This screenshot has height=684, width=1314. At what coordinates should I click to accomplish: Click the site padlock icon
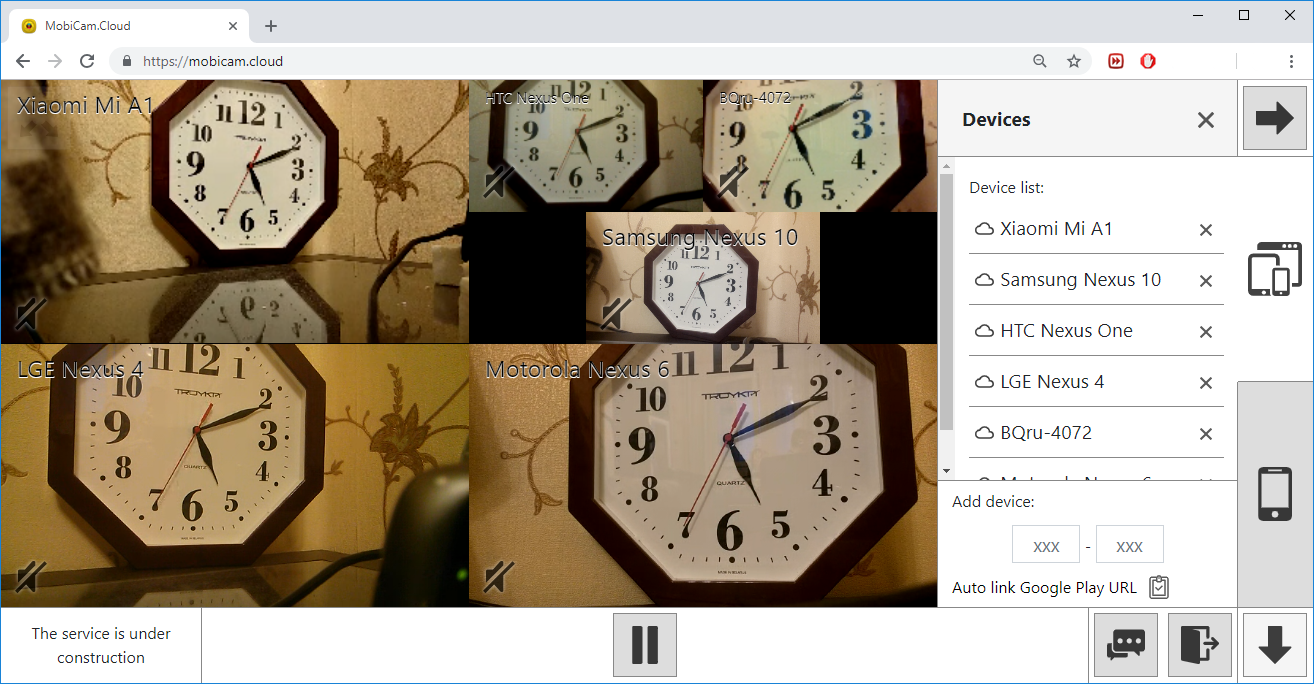[x=126, y=61]
